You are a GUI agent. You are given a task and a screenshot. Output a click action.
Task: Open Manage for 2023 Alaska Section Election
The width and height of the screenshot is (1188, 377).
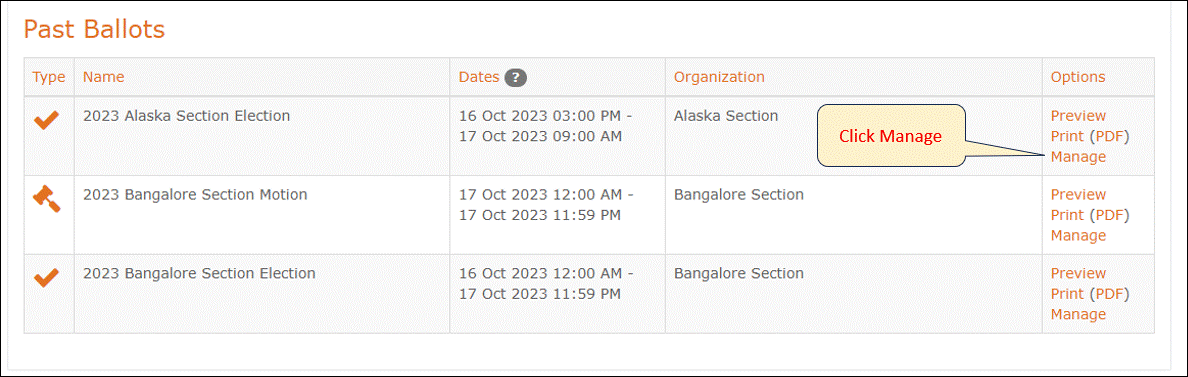coord(1078,157)
